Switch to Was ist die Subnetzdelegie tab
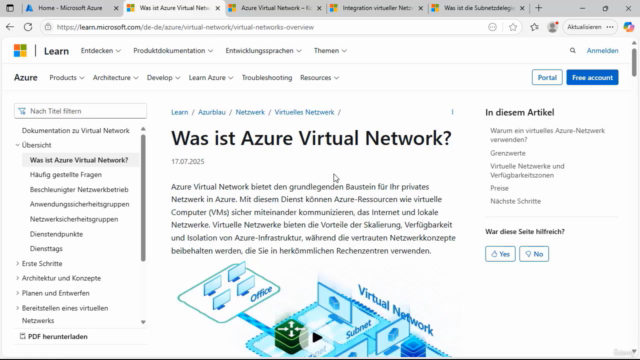 pyautogui.click(x=479, y=8)
